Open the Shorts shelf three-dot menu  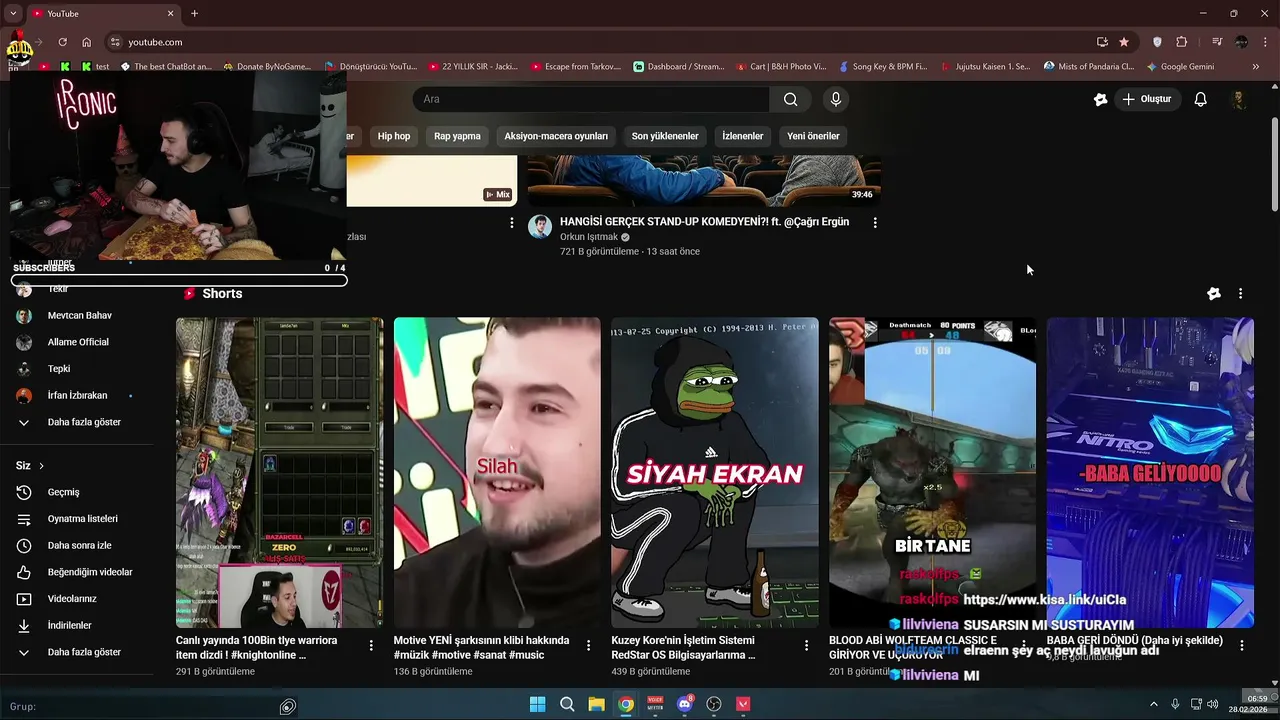1240,294
